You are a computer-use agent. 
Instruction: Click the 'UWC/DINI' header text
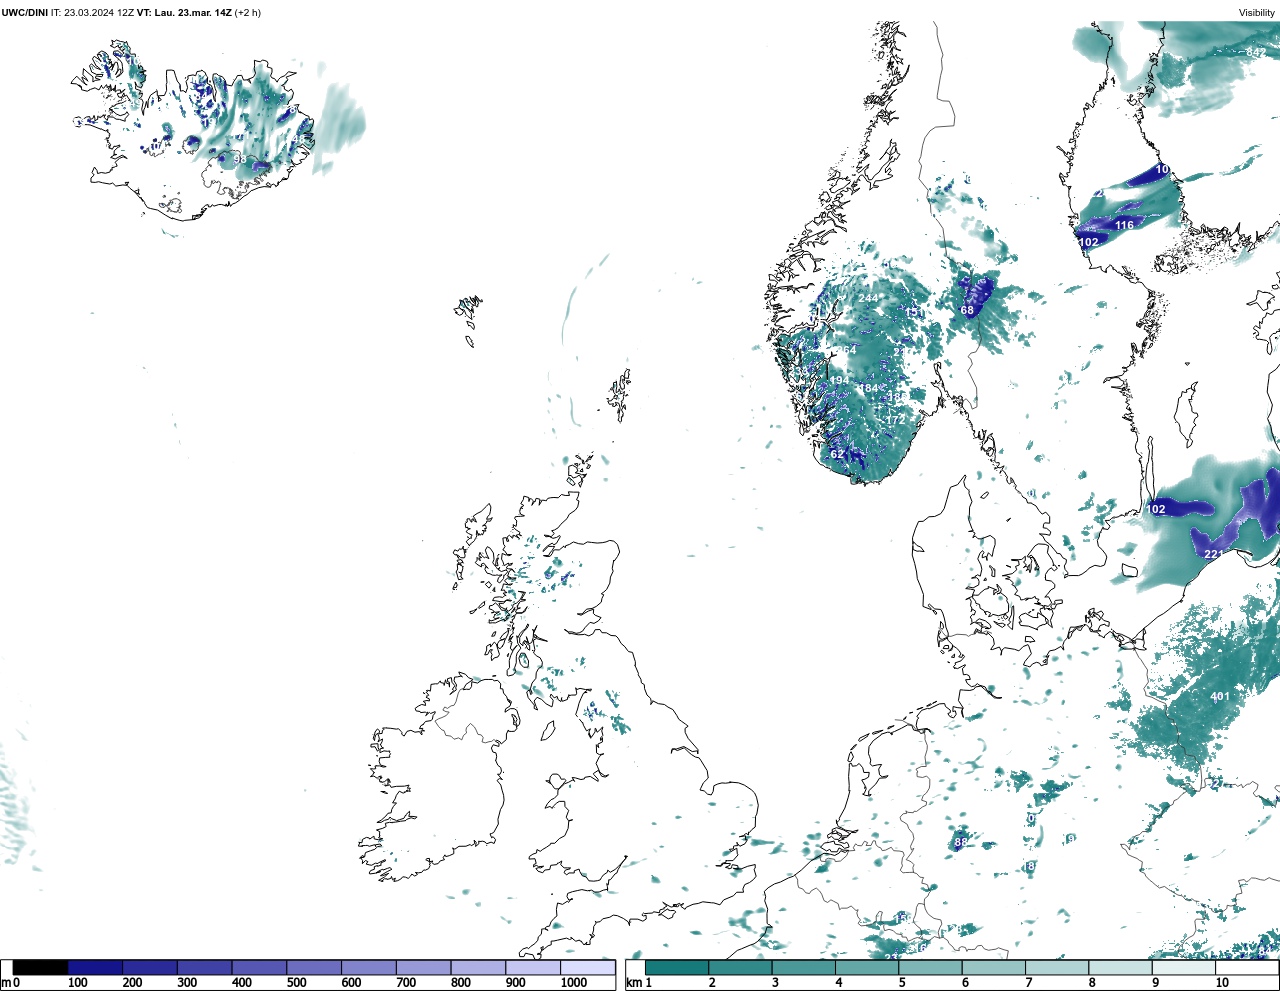pyautogui.click(x=25, y=13)
